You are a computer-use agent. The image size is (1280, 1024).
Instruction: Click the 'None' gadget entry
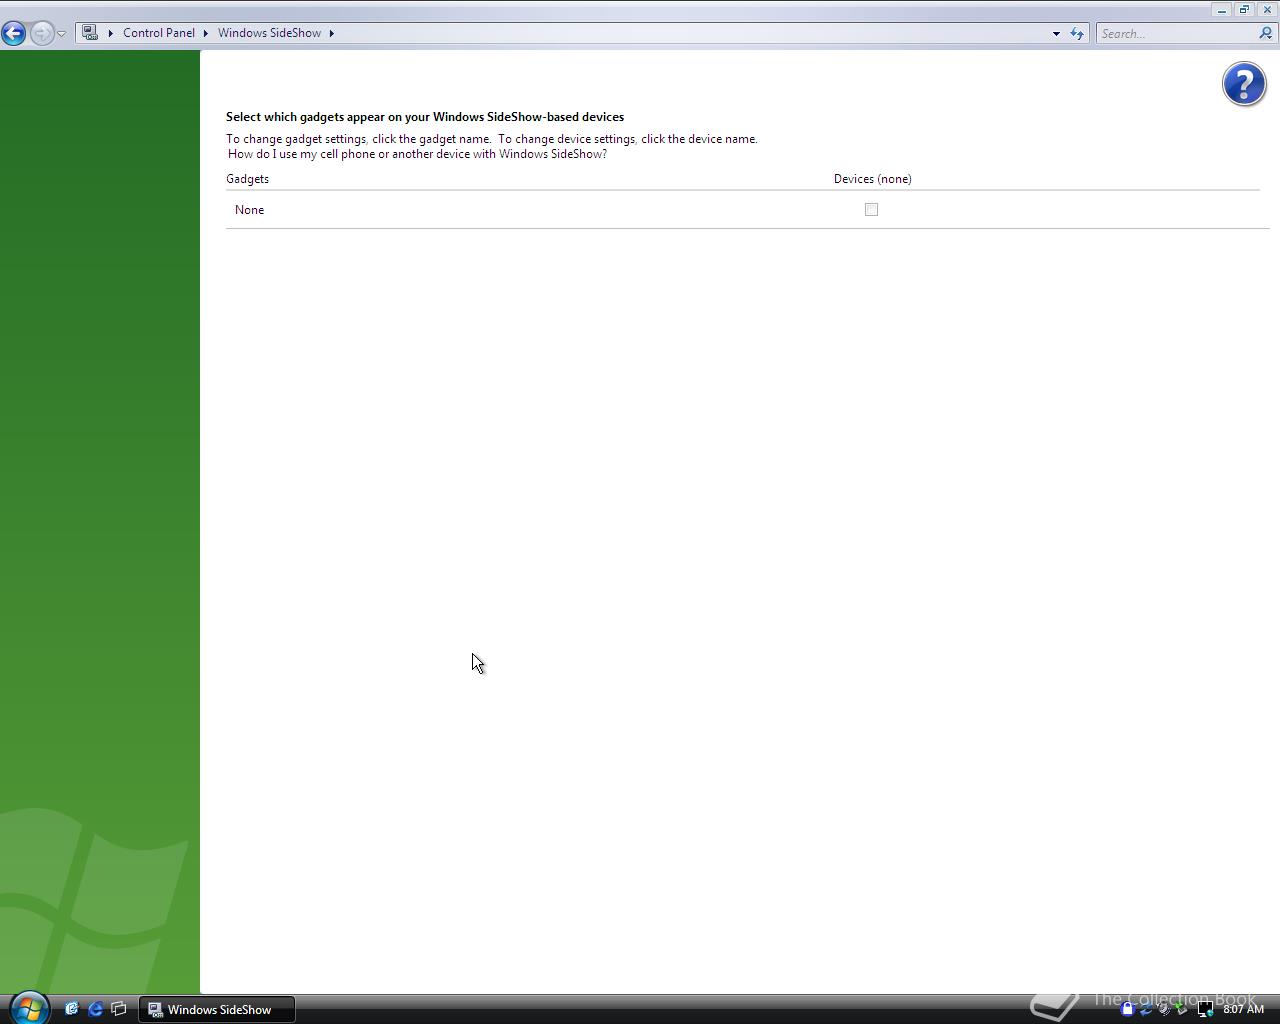coord(250,210)
